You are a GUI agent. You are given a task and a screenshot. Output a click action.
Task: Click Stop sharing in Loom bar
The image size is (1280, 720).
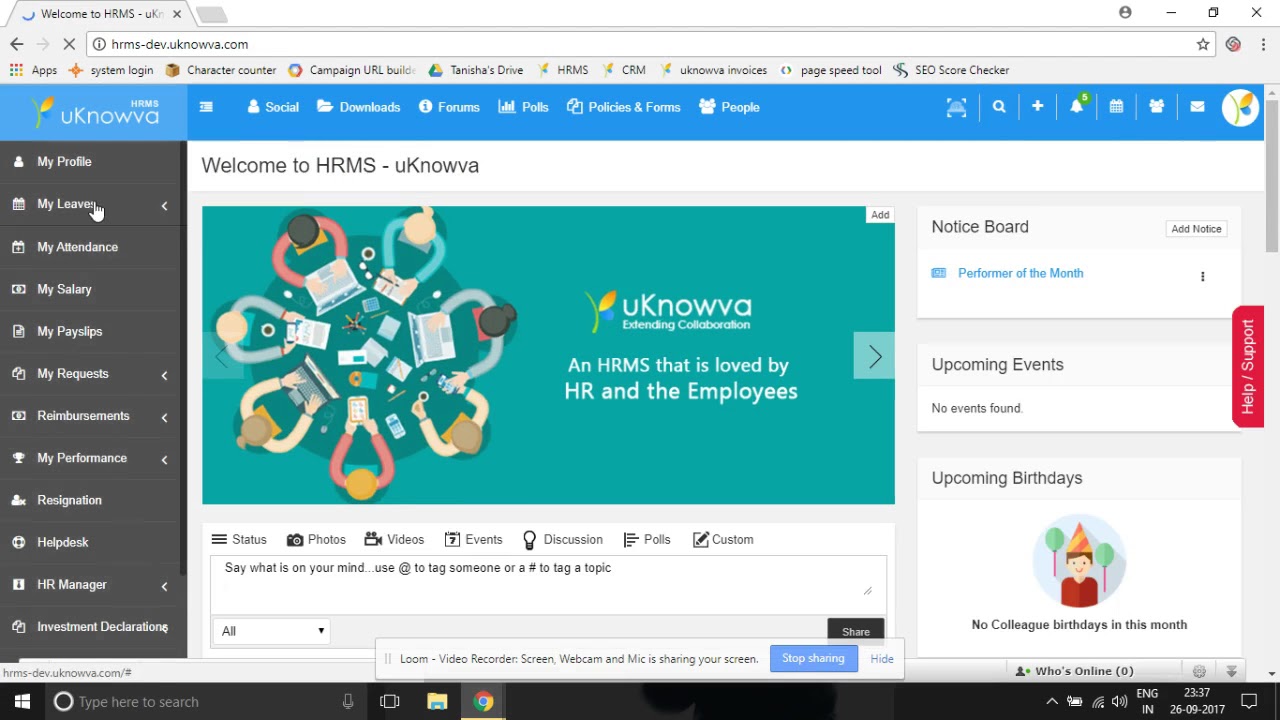pos(813,658)
